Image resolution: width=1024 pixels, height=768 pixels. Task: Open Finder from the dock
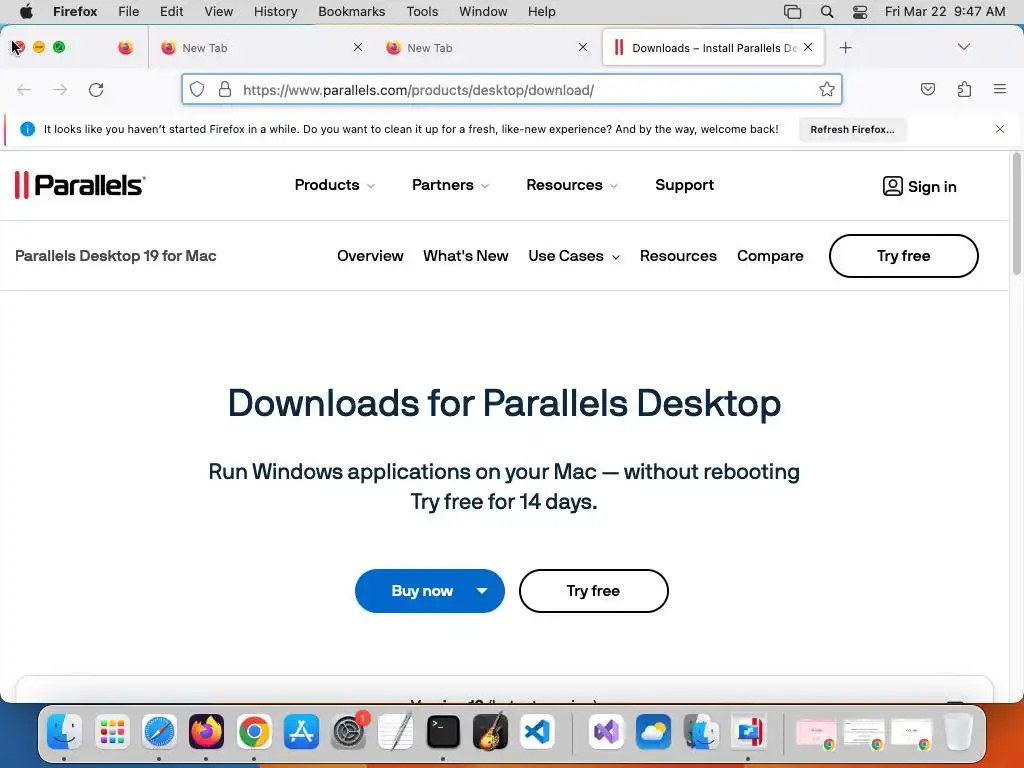64,731
